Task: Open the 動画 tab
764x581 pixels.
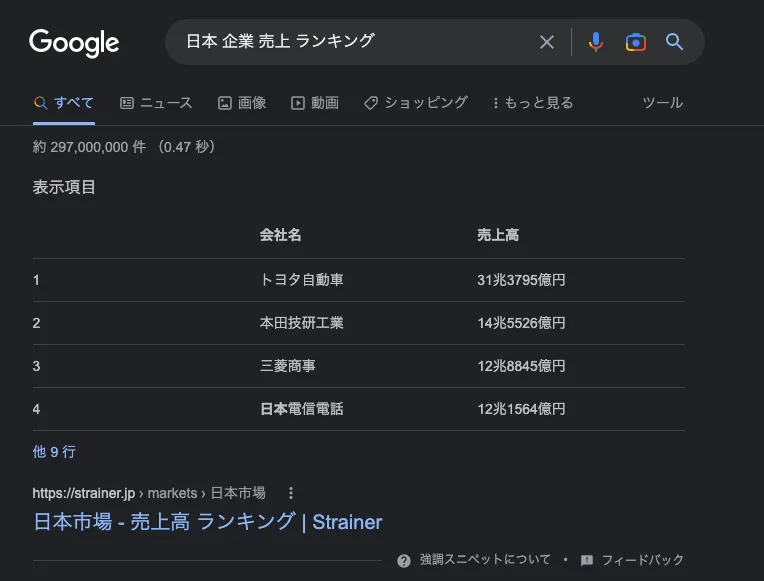Action: pyautogui.click(x=315, y=103)
